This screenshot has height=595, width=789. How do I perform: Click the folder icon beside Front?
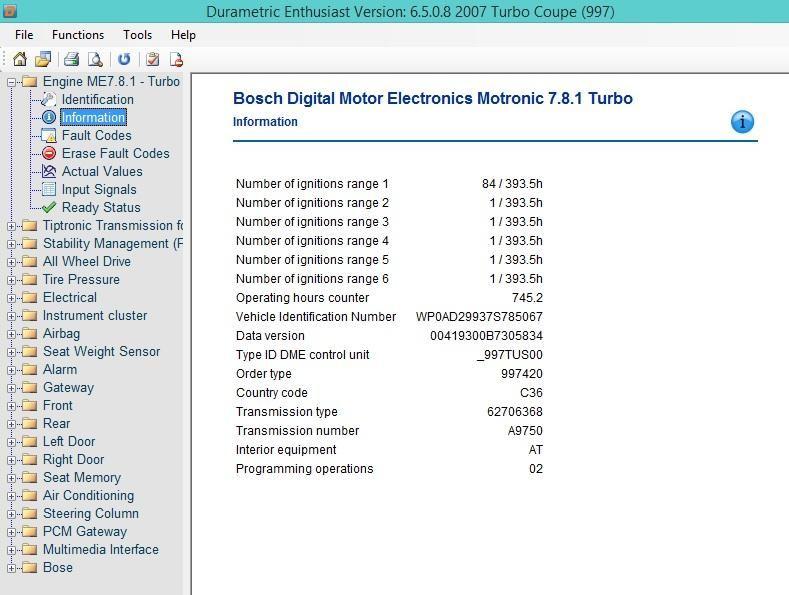click(30, 406)
